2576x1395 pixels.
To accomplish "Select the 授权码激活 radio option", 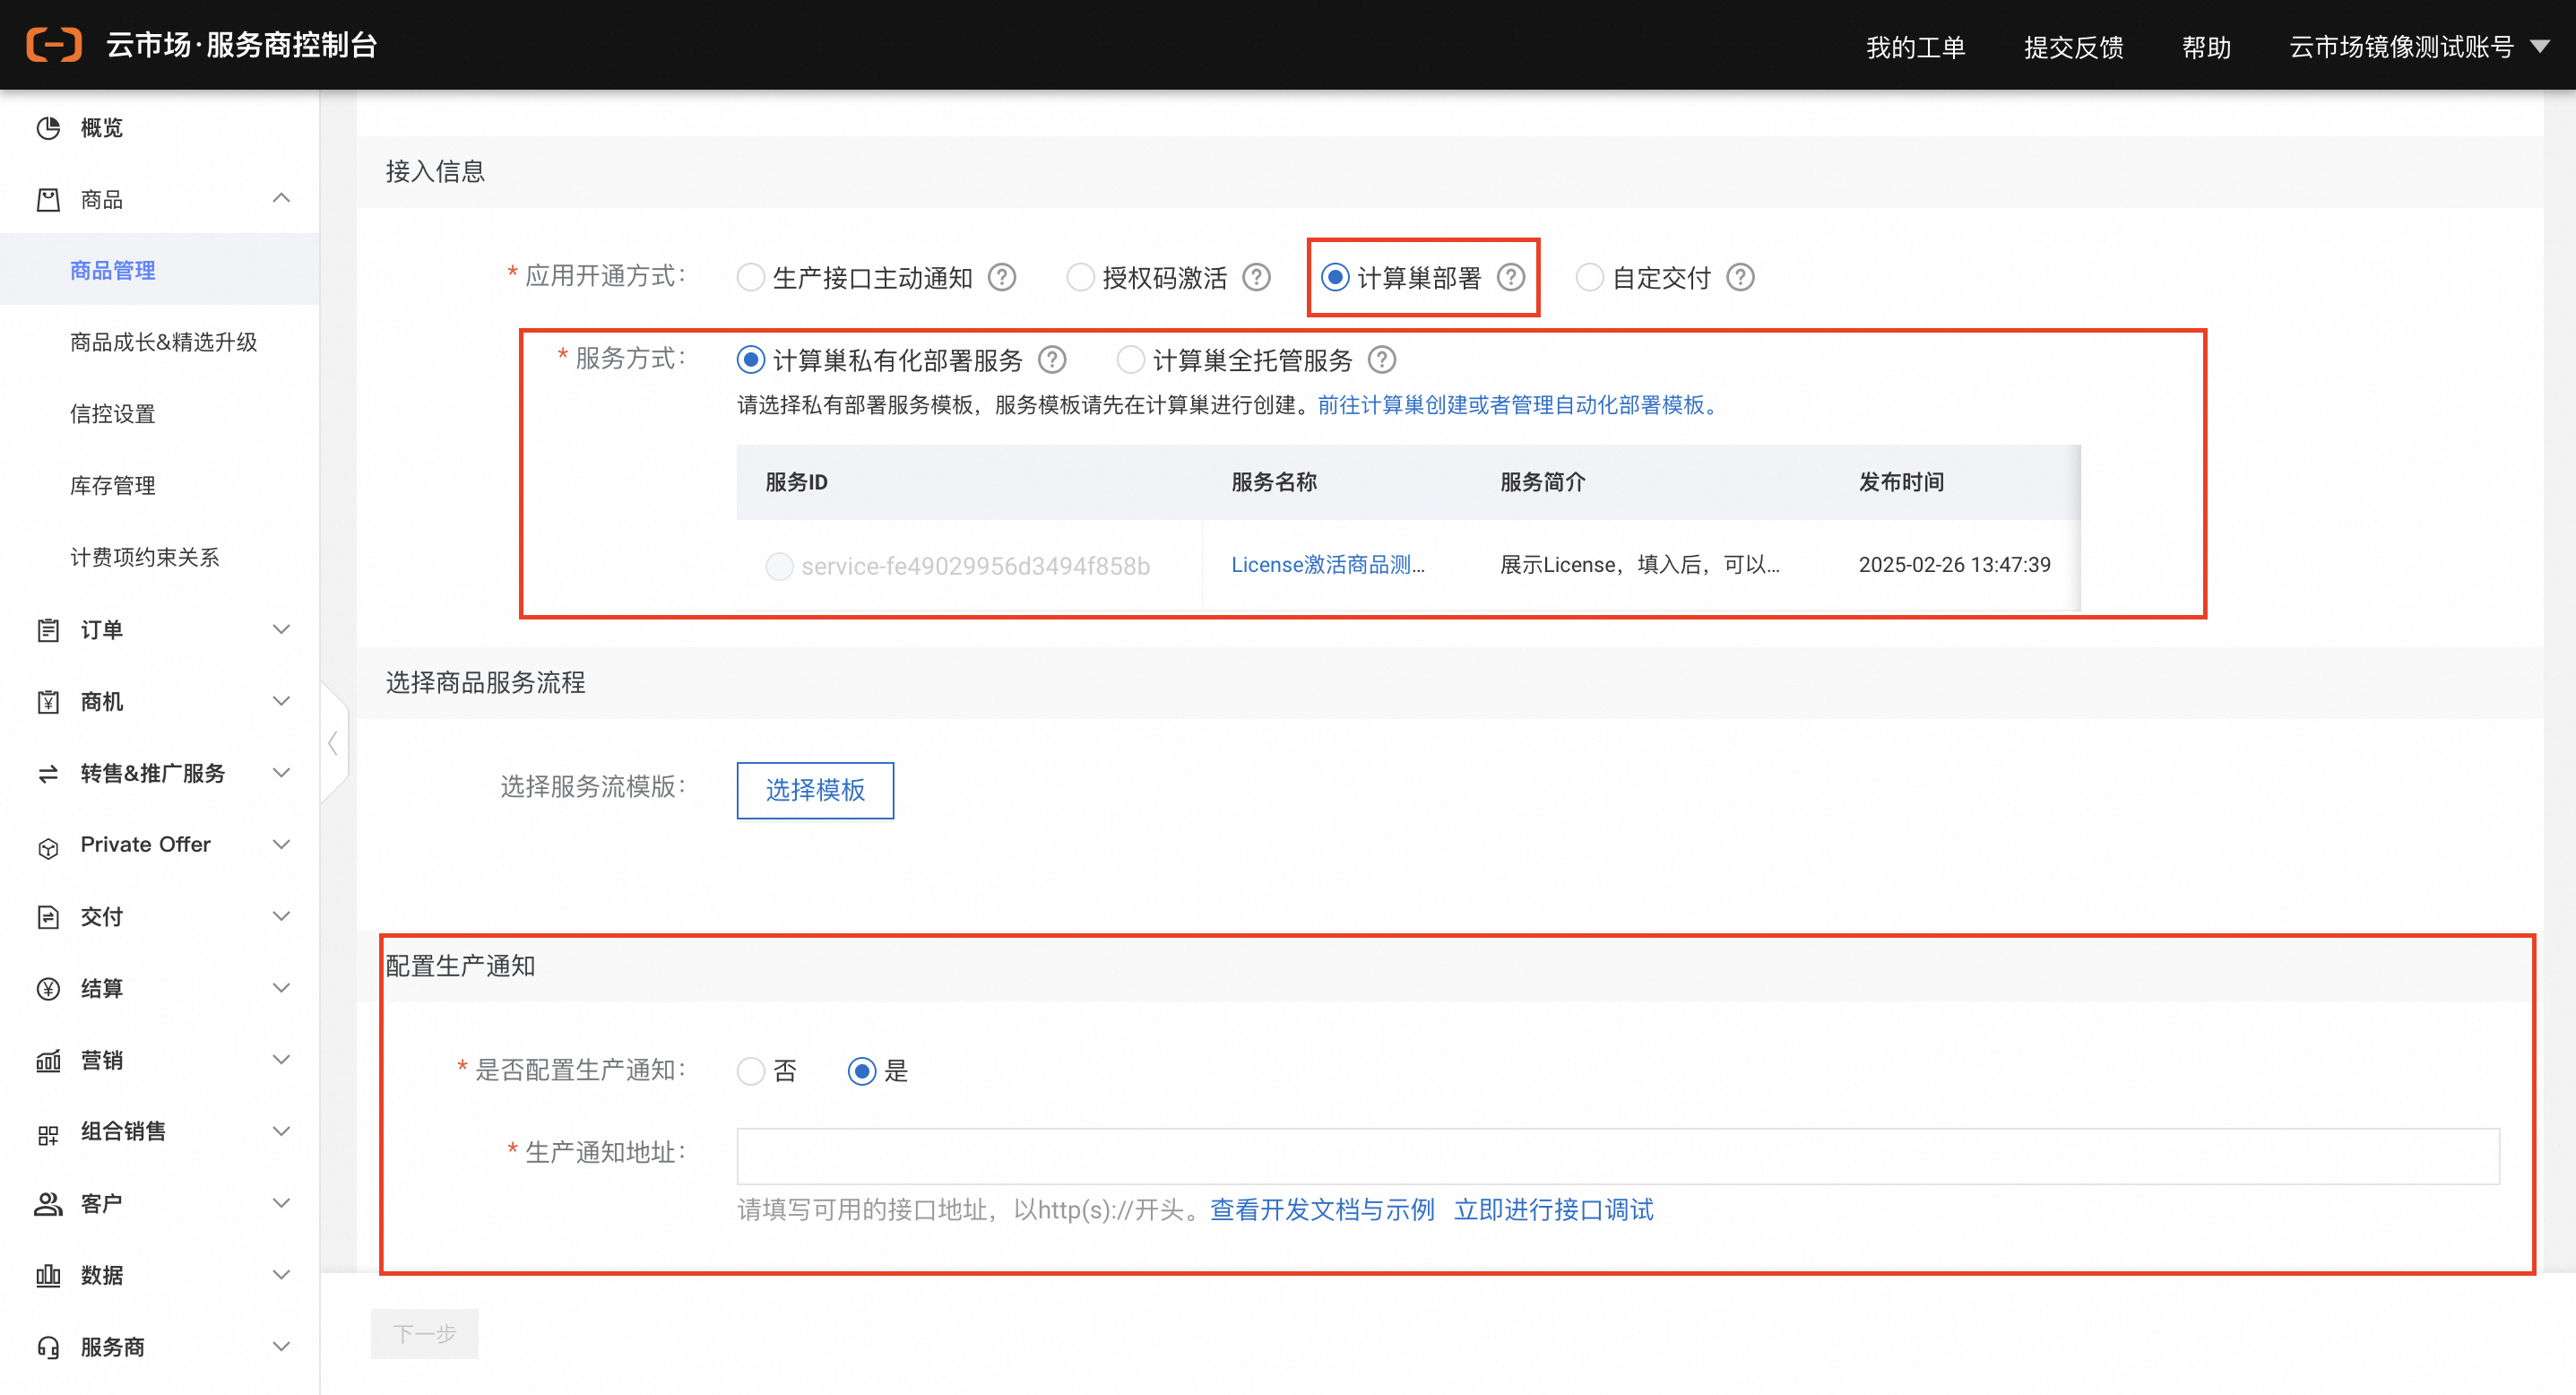I will point(1080,277).
